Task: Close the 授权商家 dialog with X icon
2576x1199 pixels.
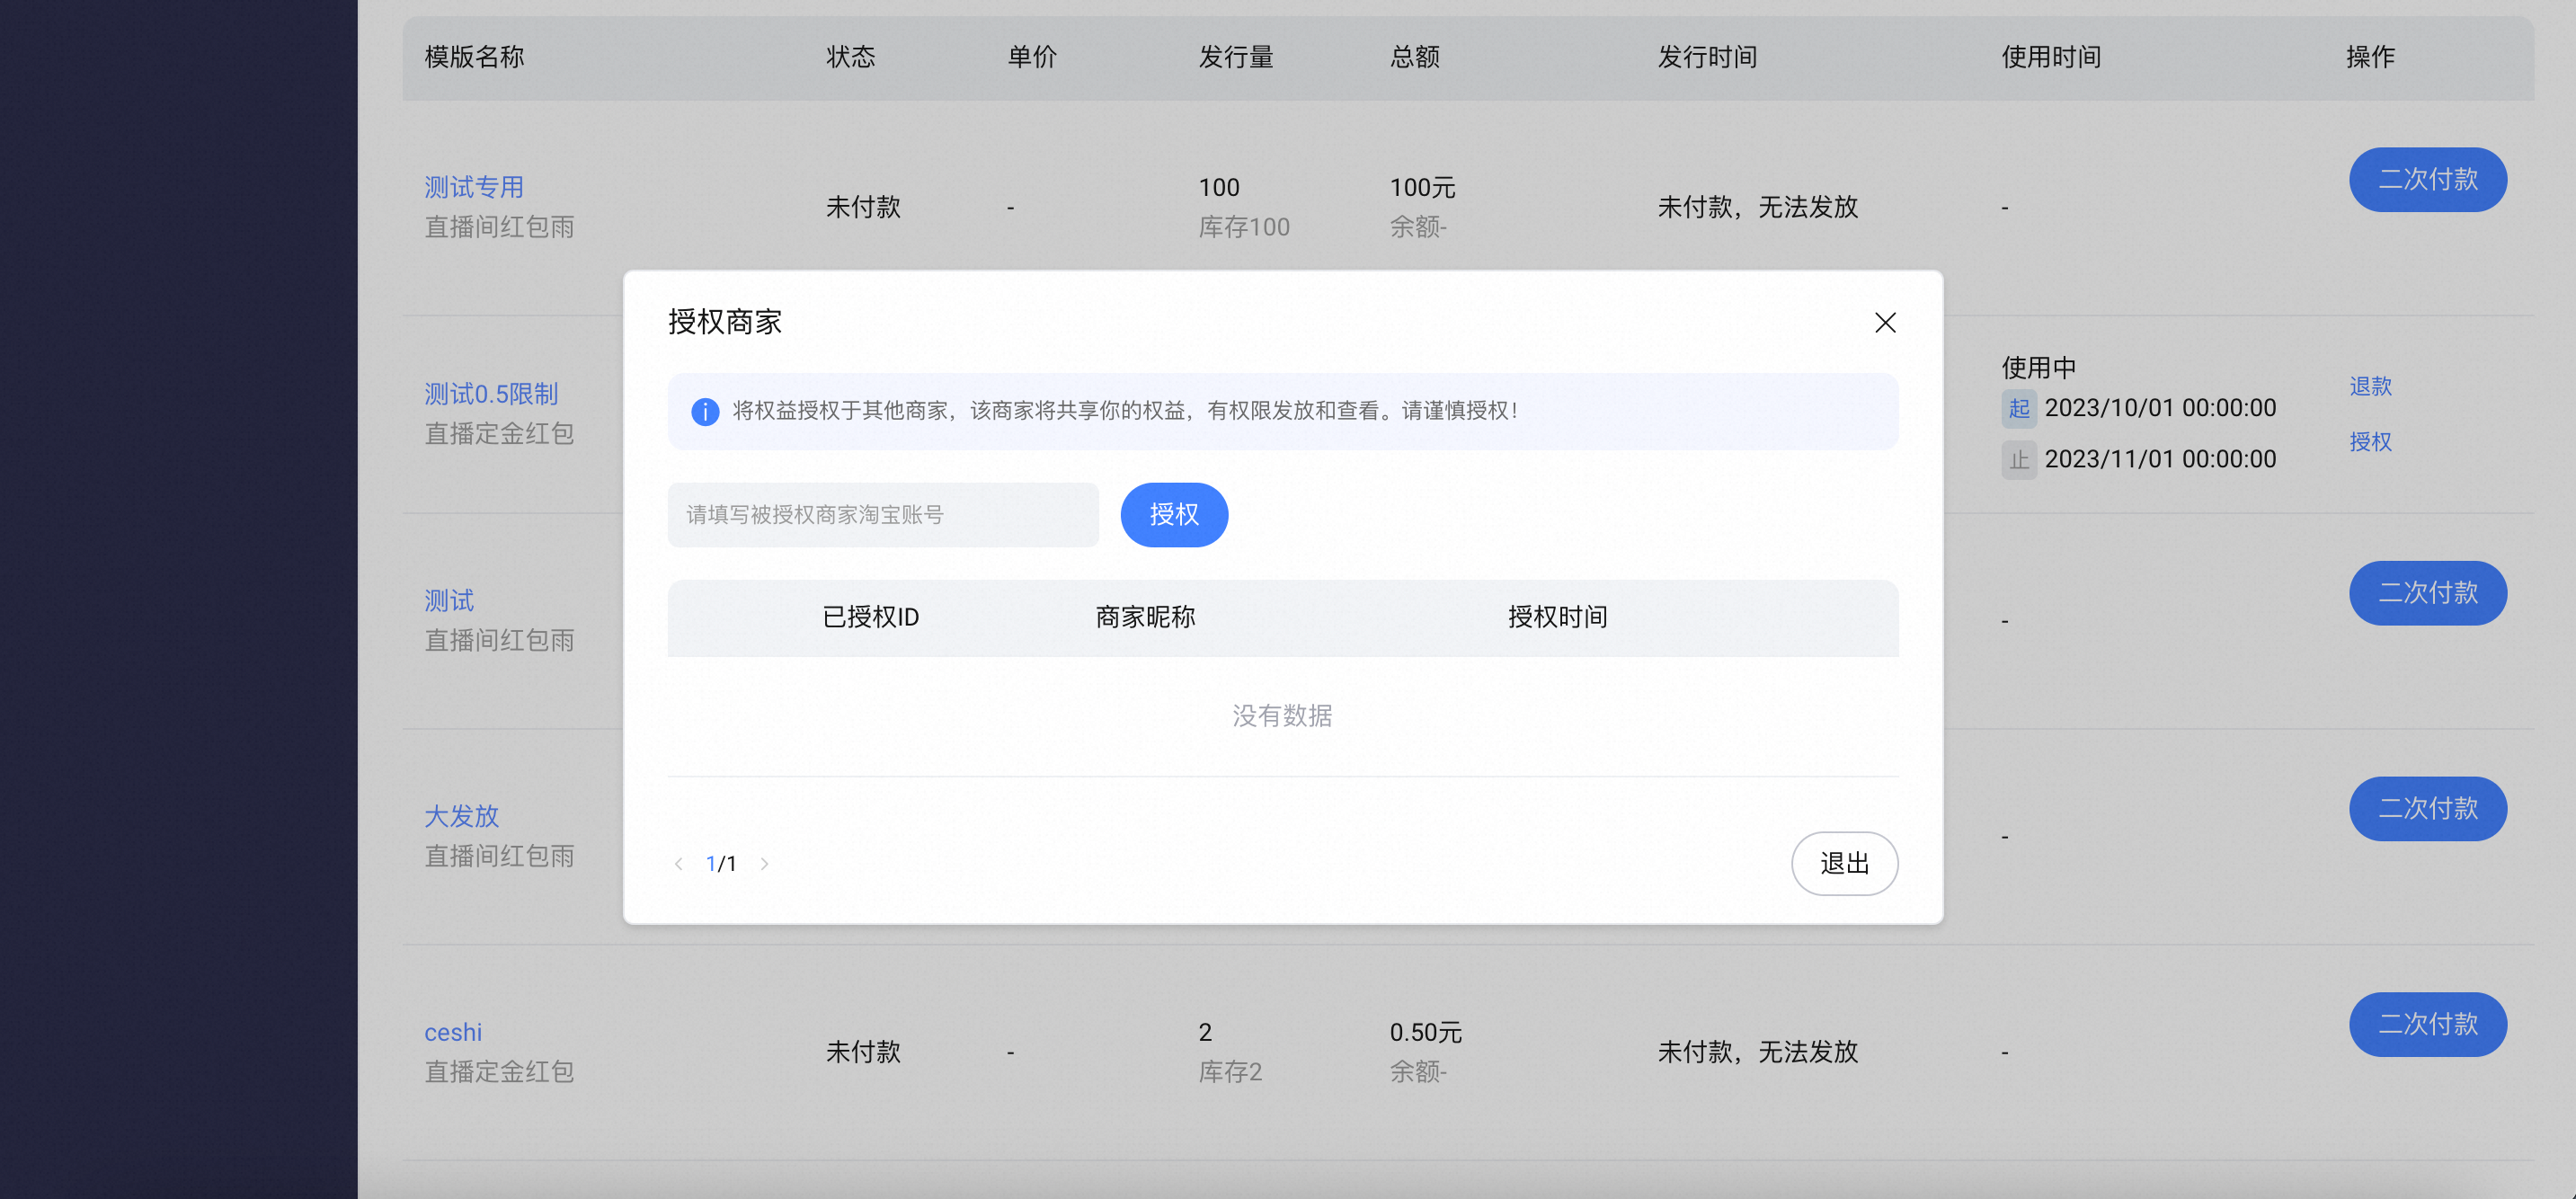Action: pyautogui.click(x=1885, y=323)
